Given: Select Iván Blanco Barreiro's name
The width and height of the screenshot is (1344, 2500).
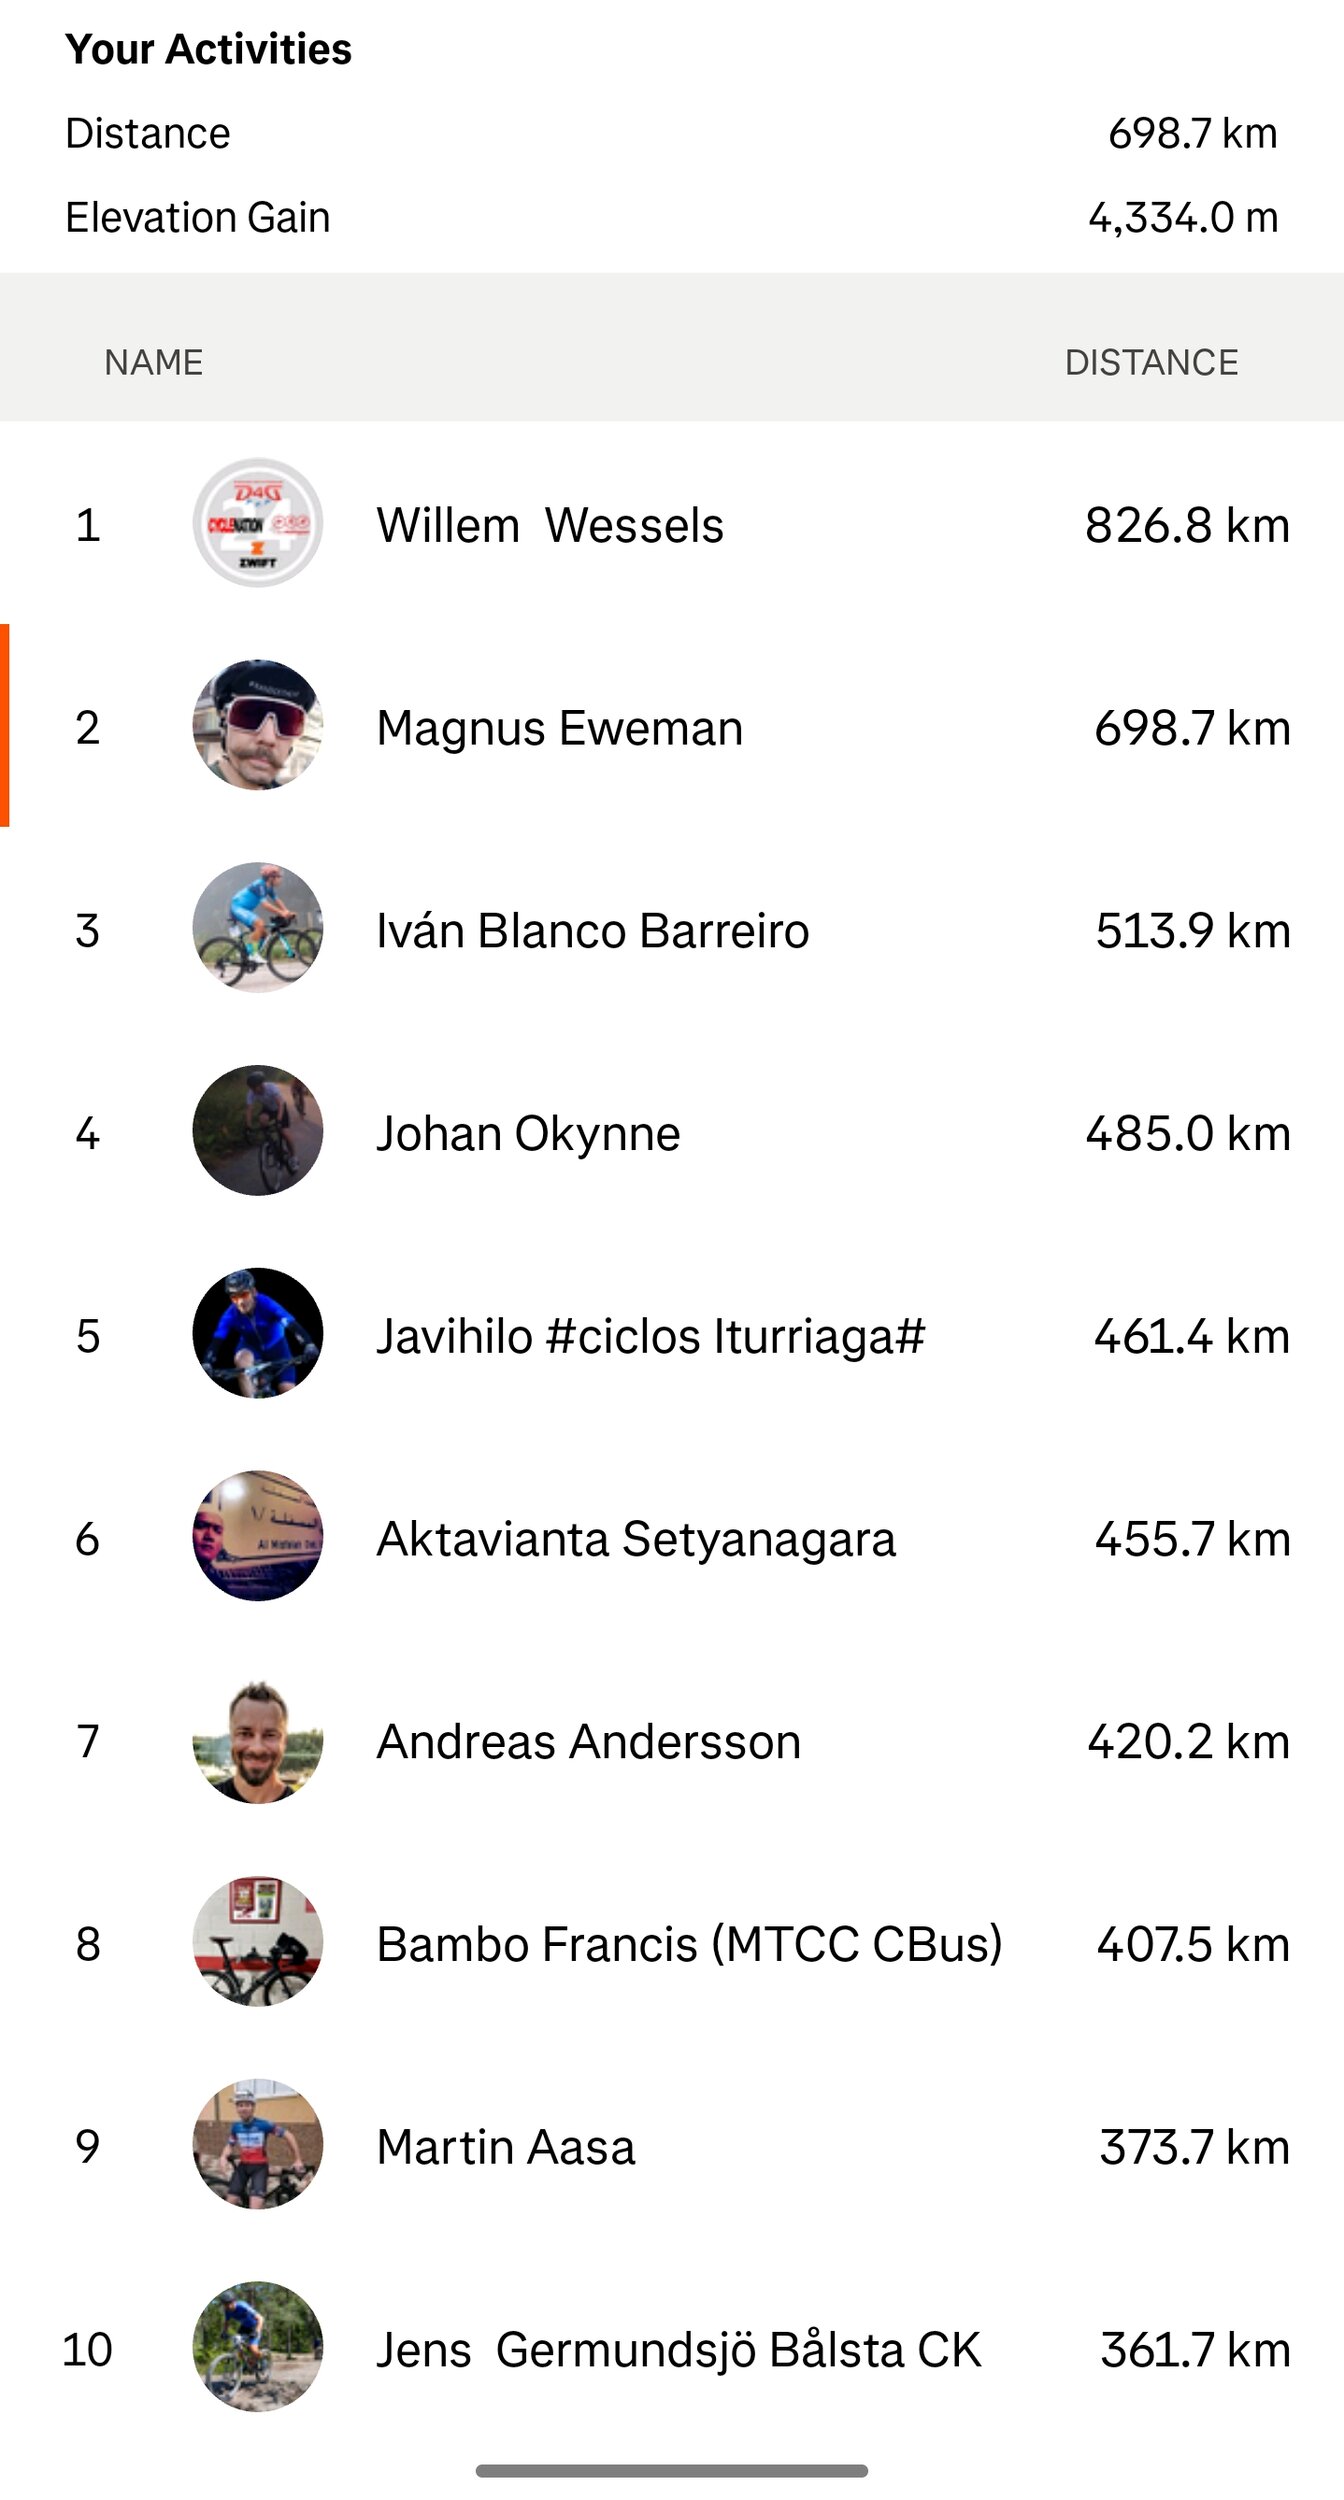Looking at the screenshot, I should (x=593, y=931).
